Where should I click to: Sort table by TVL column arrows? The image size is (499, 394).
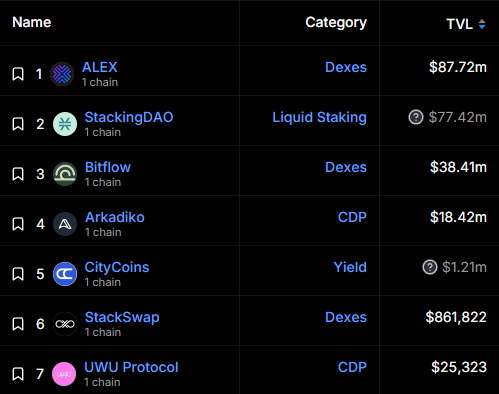(x=482, y=24)
